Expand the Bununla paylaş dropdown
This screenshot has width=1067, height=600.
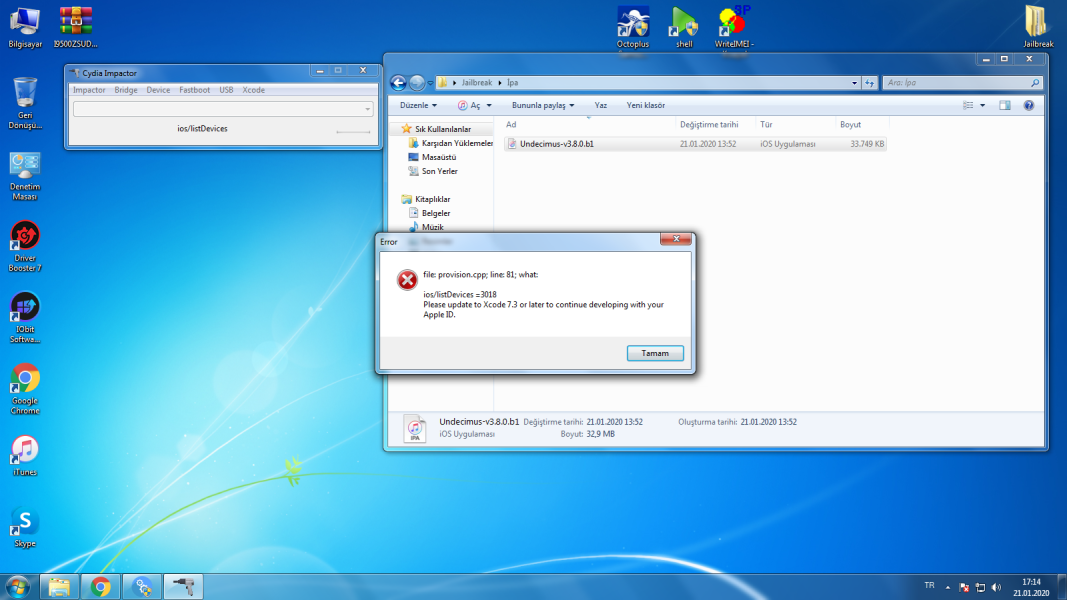point(542,105)
